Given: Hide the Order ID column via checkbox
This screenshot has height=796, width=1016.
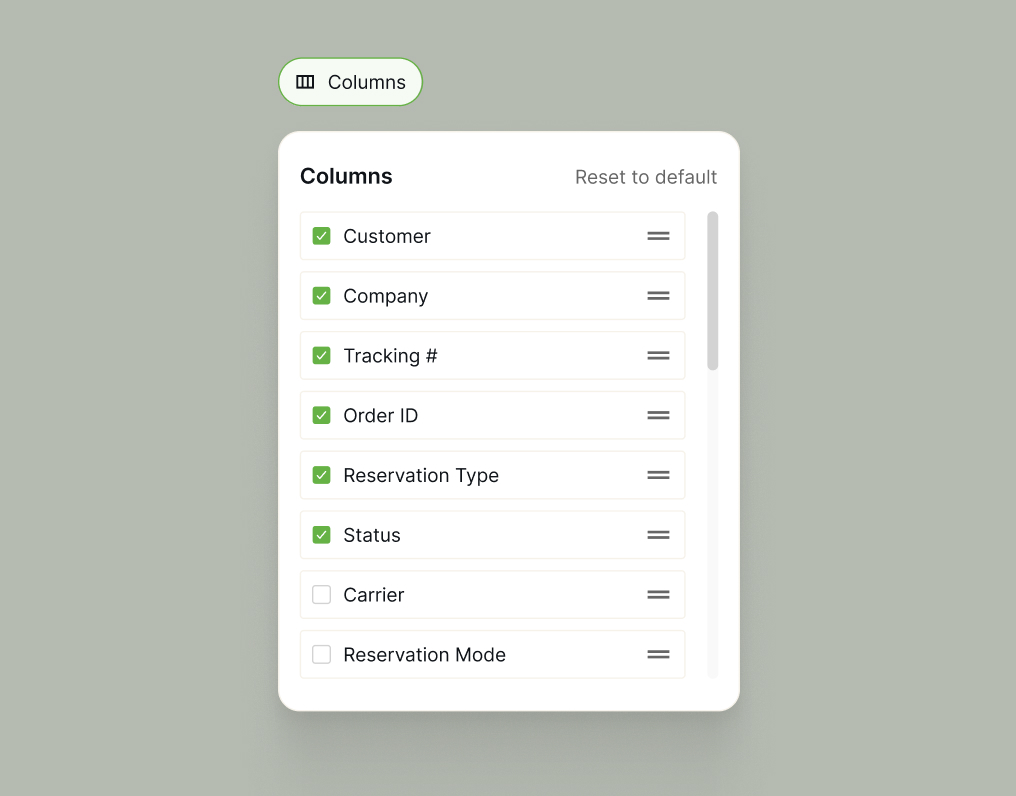Looking at the screenshot, I should [321, 415].
